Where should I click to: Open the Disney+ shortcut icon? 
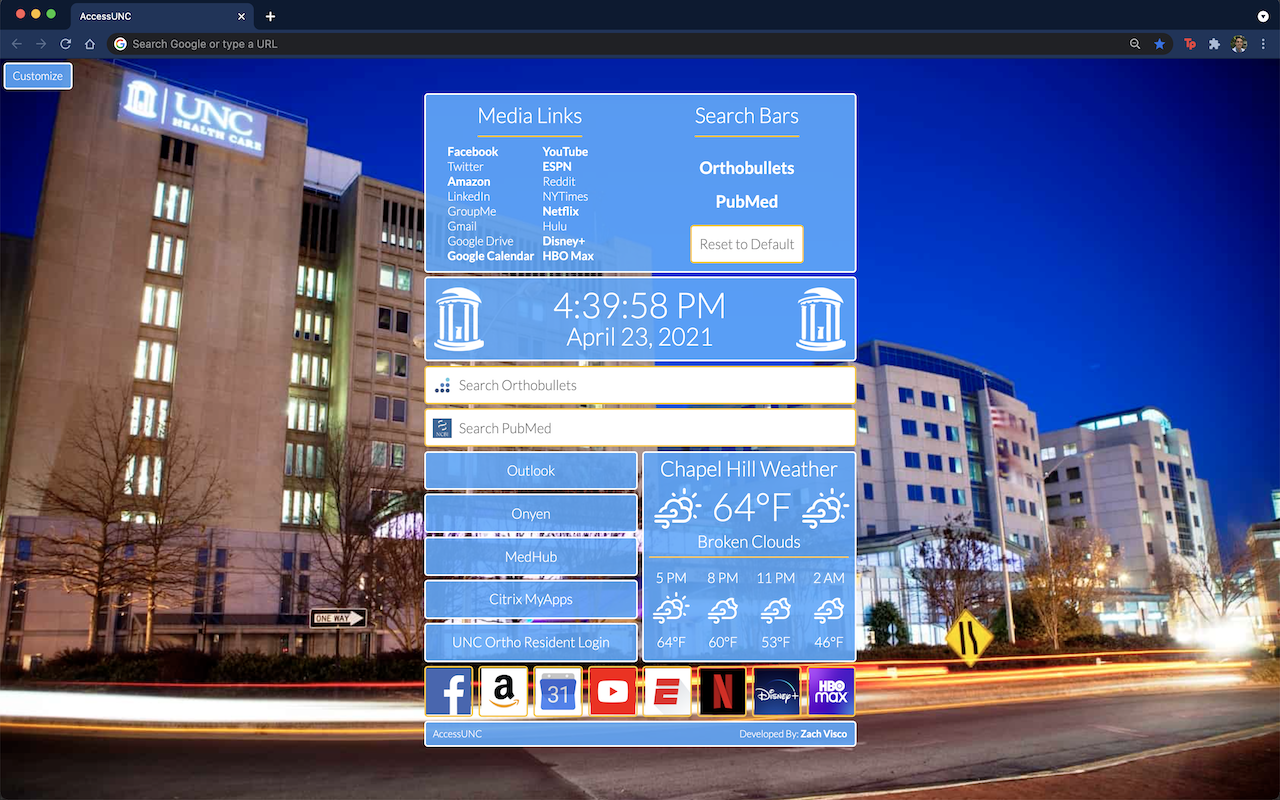[777, 692]
